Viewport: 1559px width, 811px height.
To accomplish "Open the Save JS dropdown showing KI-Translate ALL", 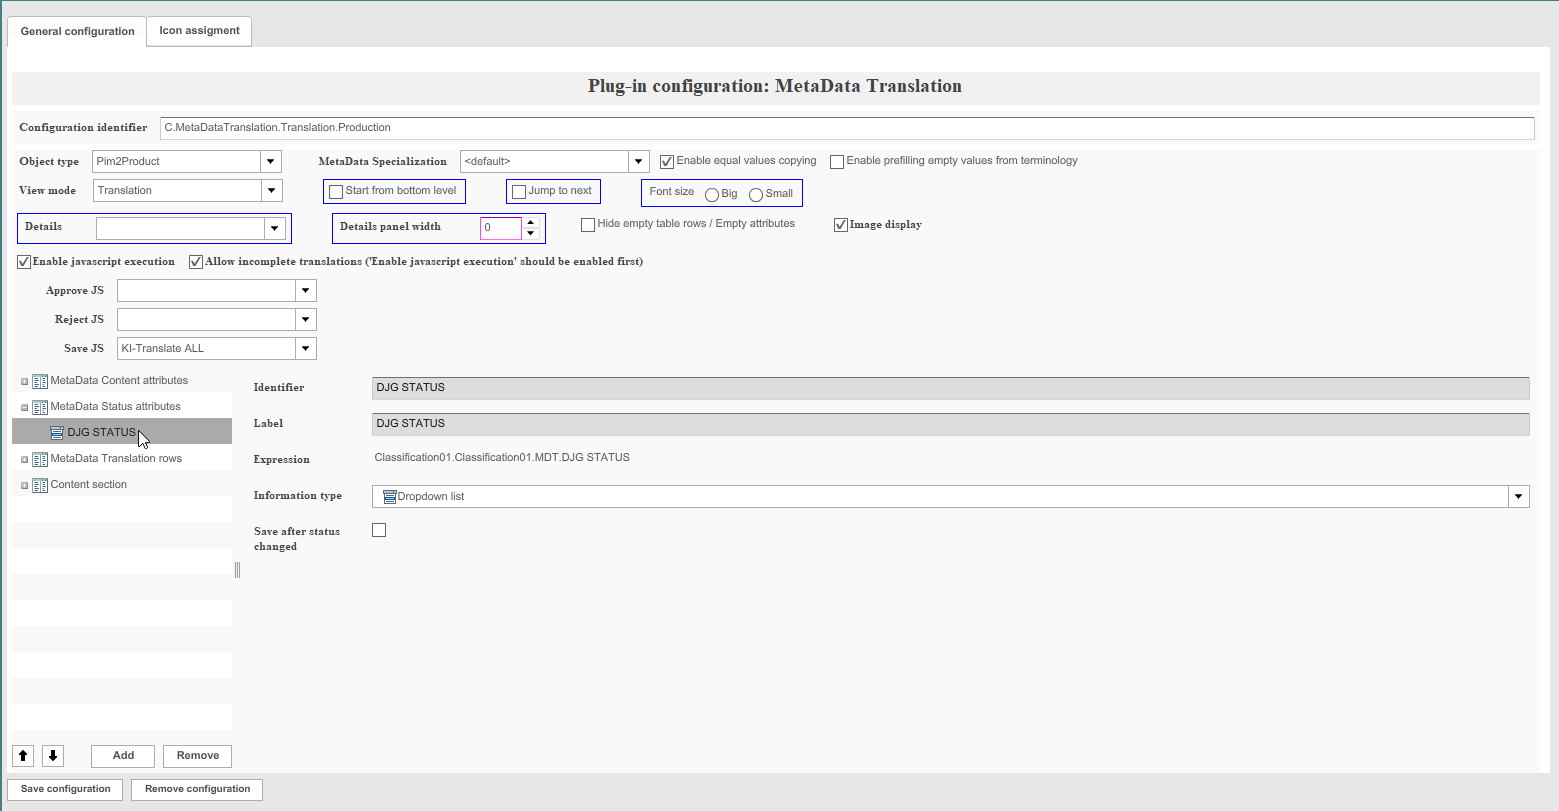I will (305, 348).
